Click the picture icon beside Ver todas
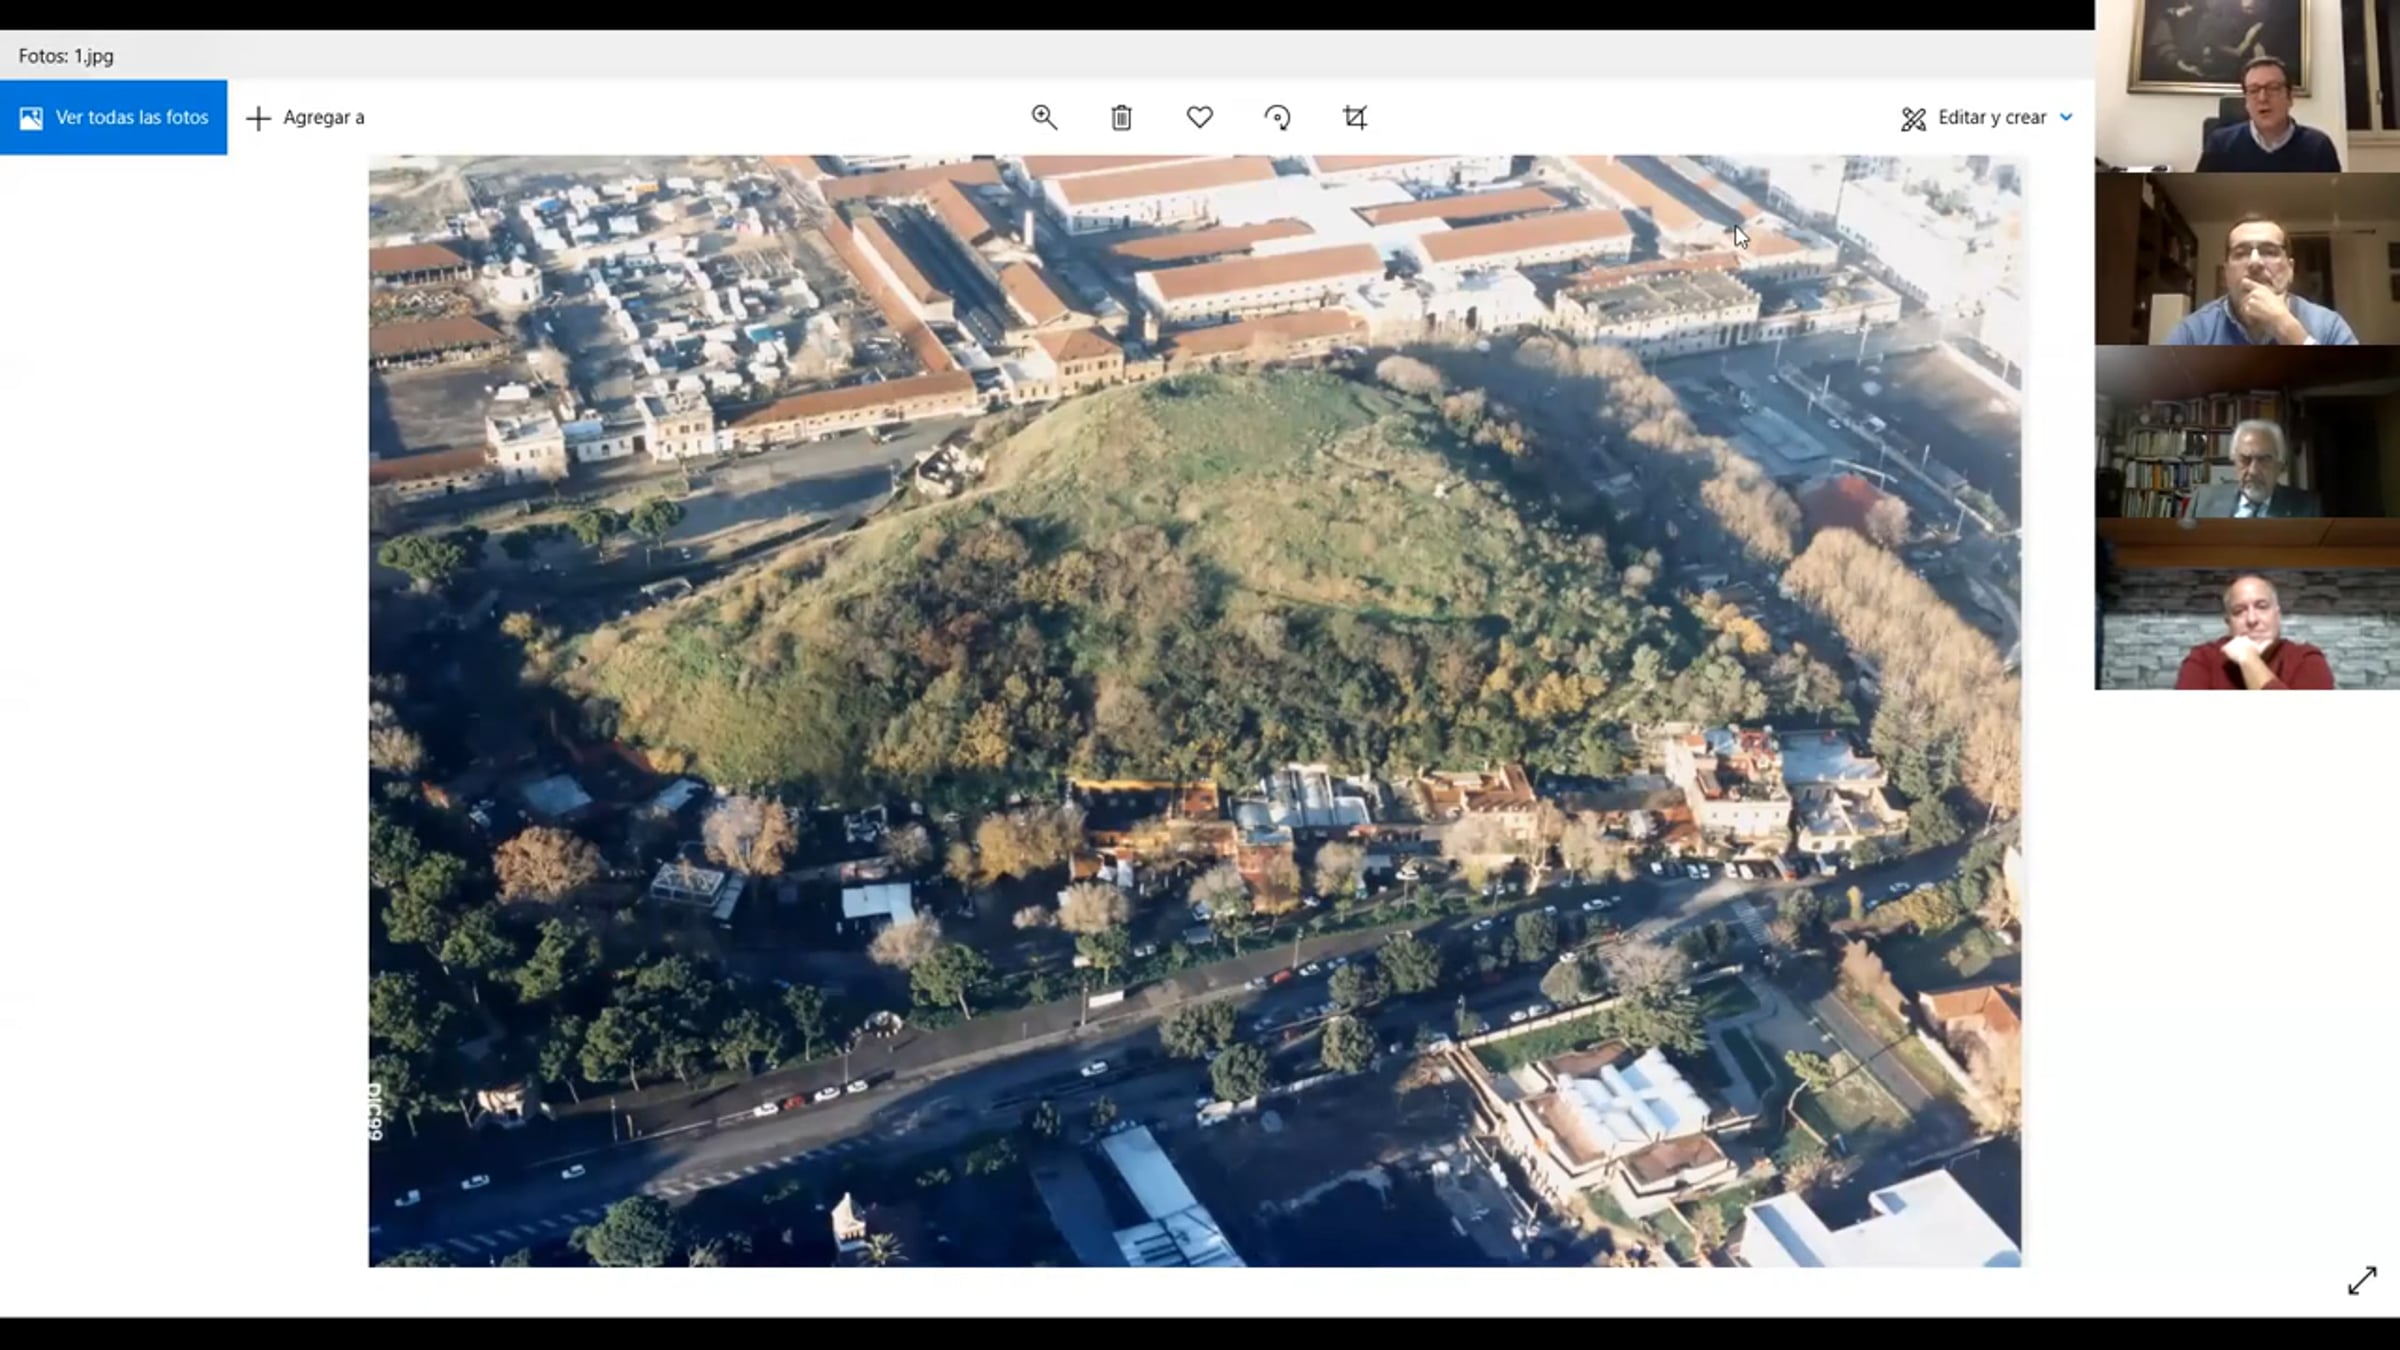This screenshot has width=2400, height=1350. 31,118
